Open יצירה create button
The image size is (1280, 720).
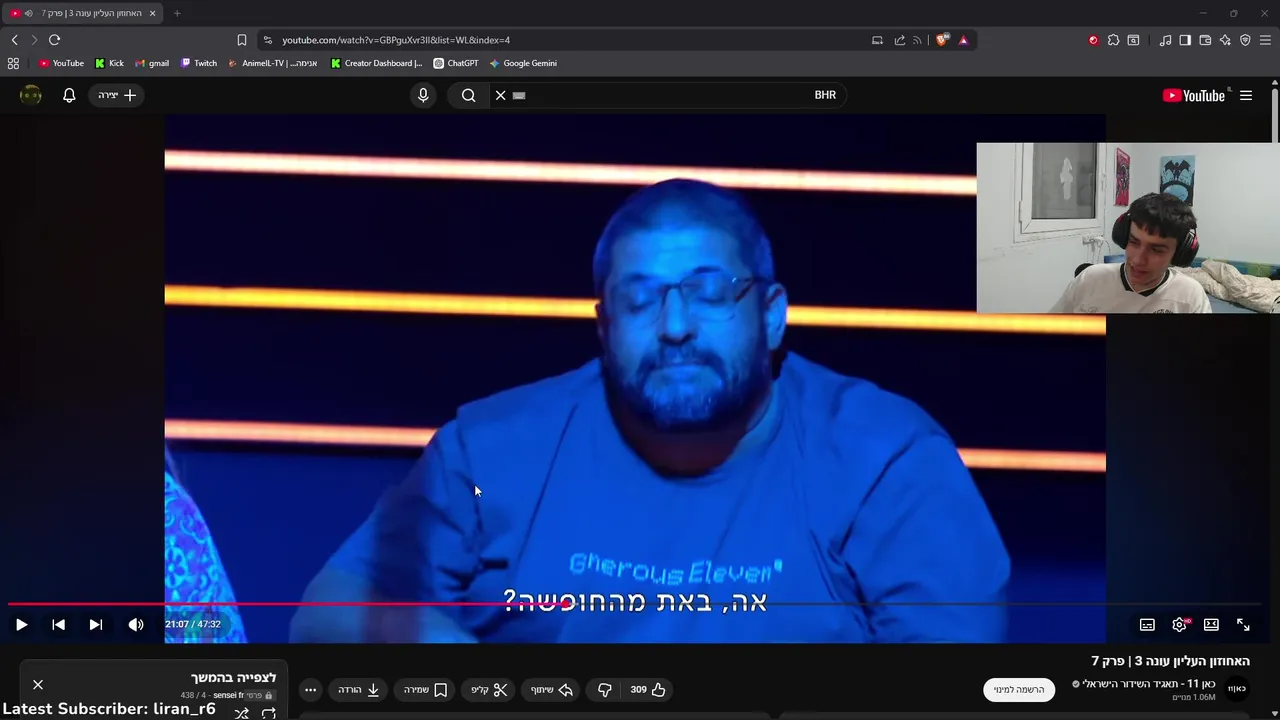click(117, 95)
